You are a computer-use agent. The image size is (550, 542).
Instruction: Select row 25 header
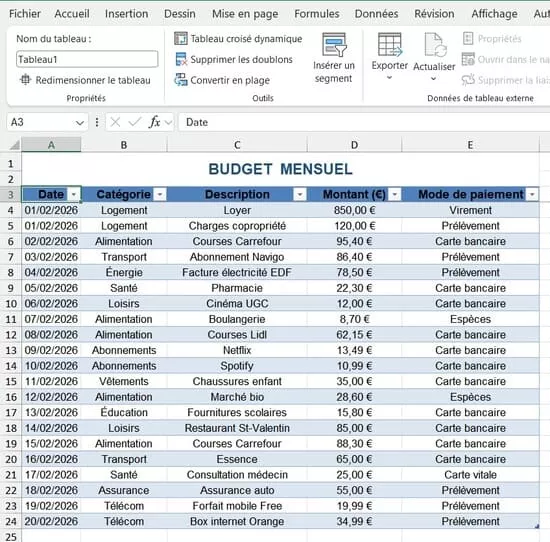coord(11,536)
